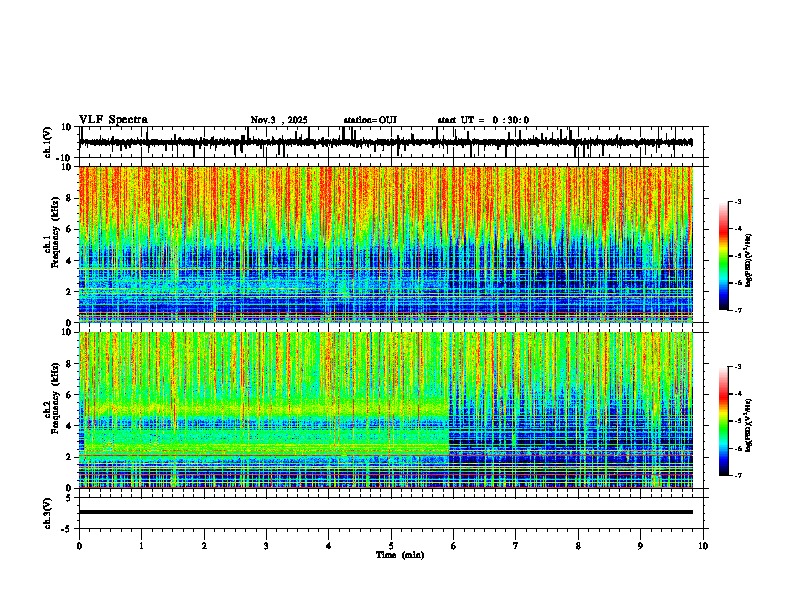
Task: Click the log(PSD) label beside ch.2 colorbar
Action: pos(749,425)
